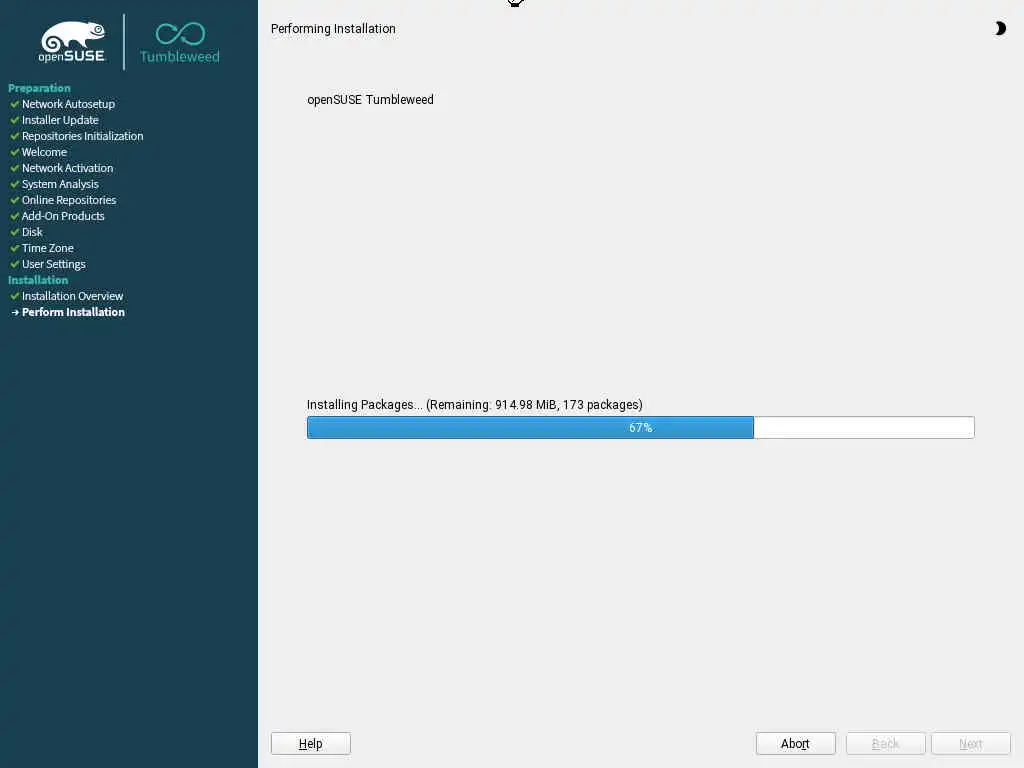Click the checkmark beside Time Zone
Screen dimensions: 1024x768
click(x=14, y=248)
